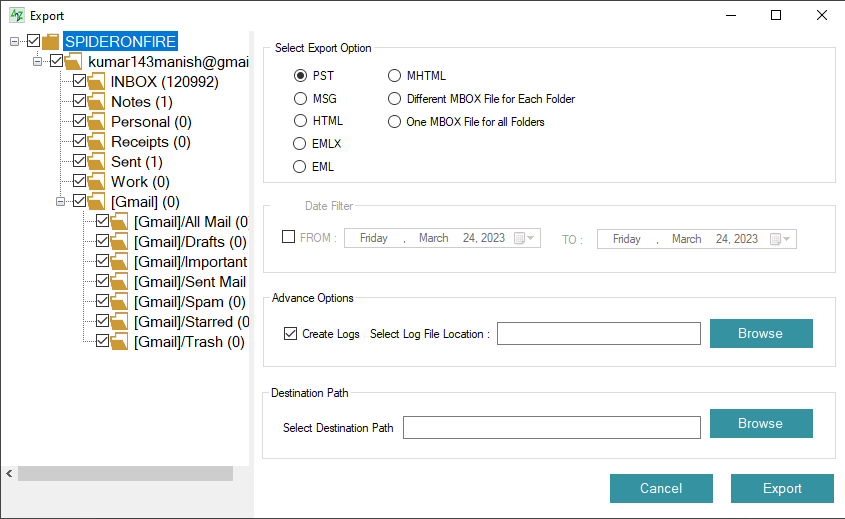The image size is (845, 519).
Task: Choose One MBOX File for all Folders
Action: pos(394,122)
